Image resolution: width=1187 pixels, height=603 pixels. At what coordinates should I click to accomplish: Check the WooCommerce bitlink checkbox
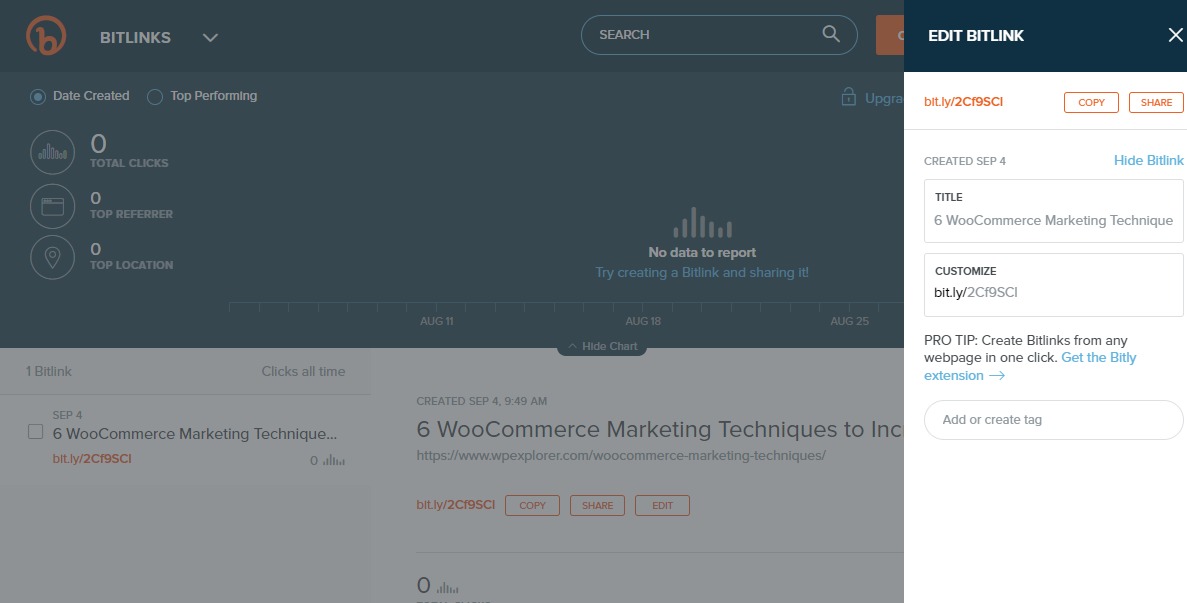pyautogui.click(x=36, y=432)
